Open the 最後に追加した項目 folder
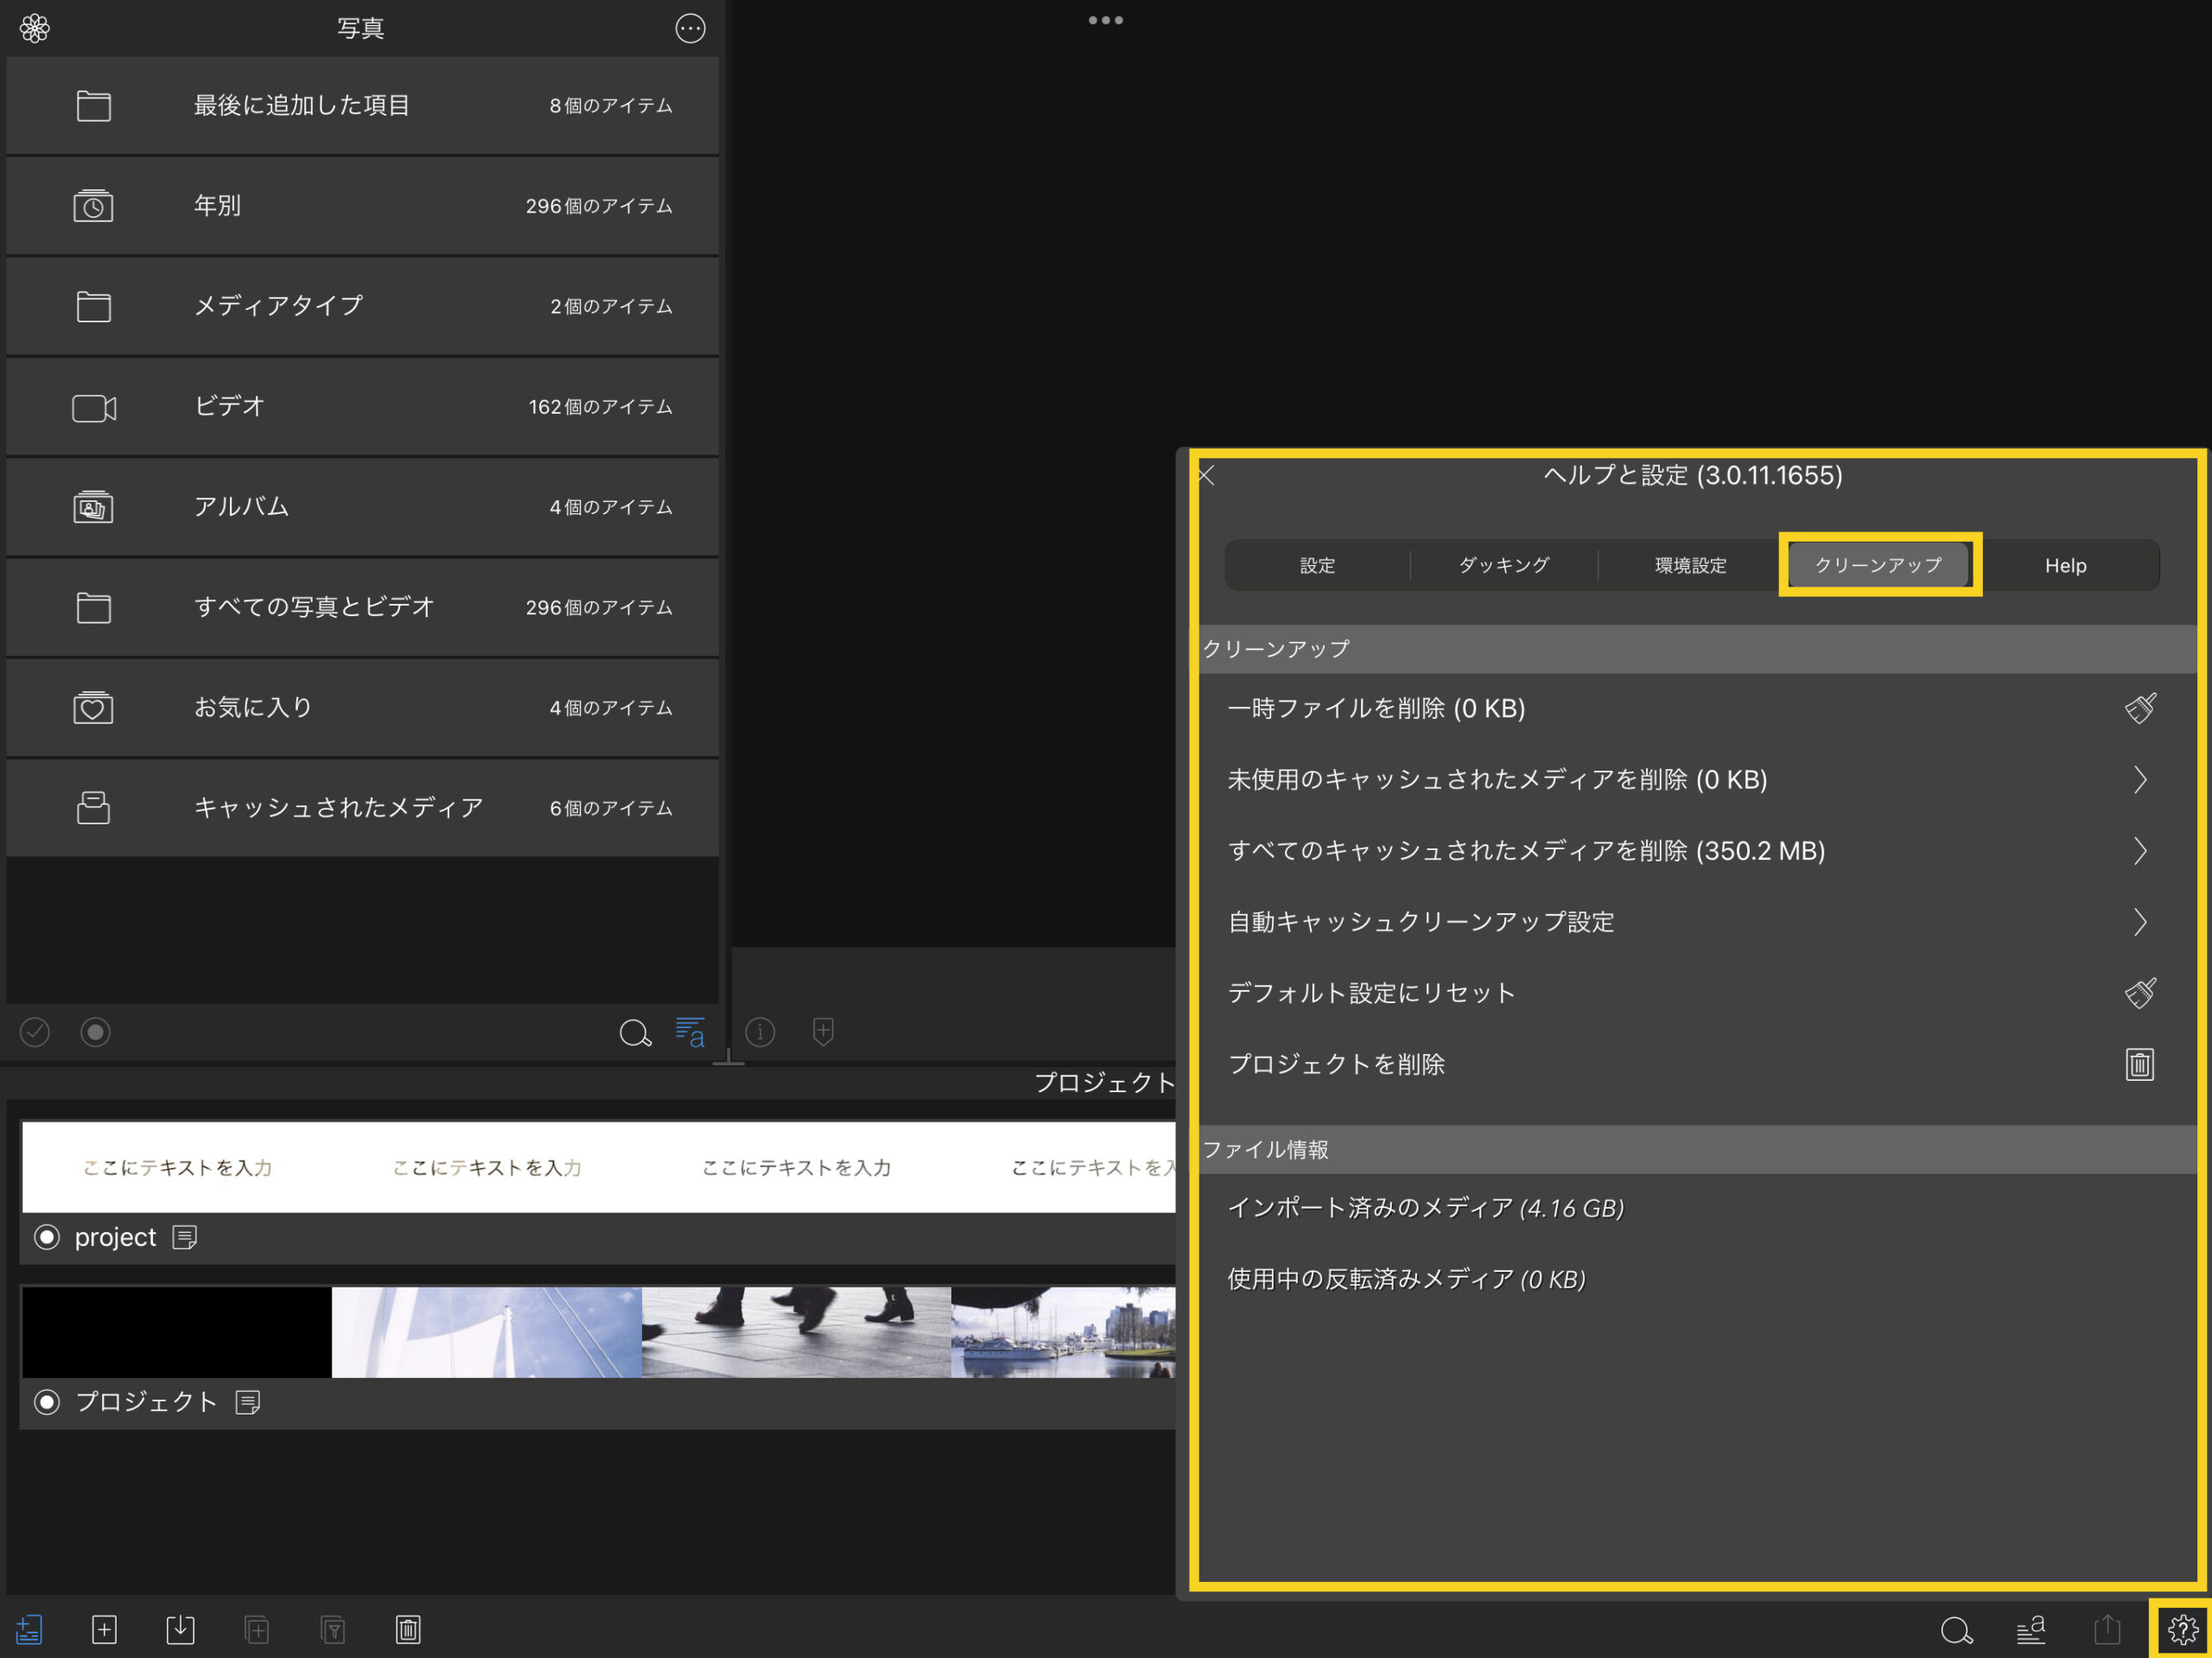 tap(363, 106)
